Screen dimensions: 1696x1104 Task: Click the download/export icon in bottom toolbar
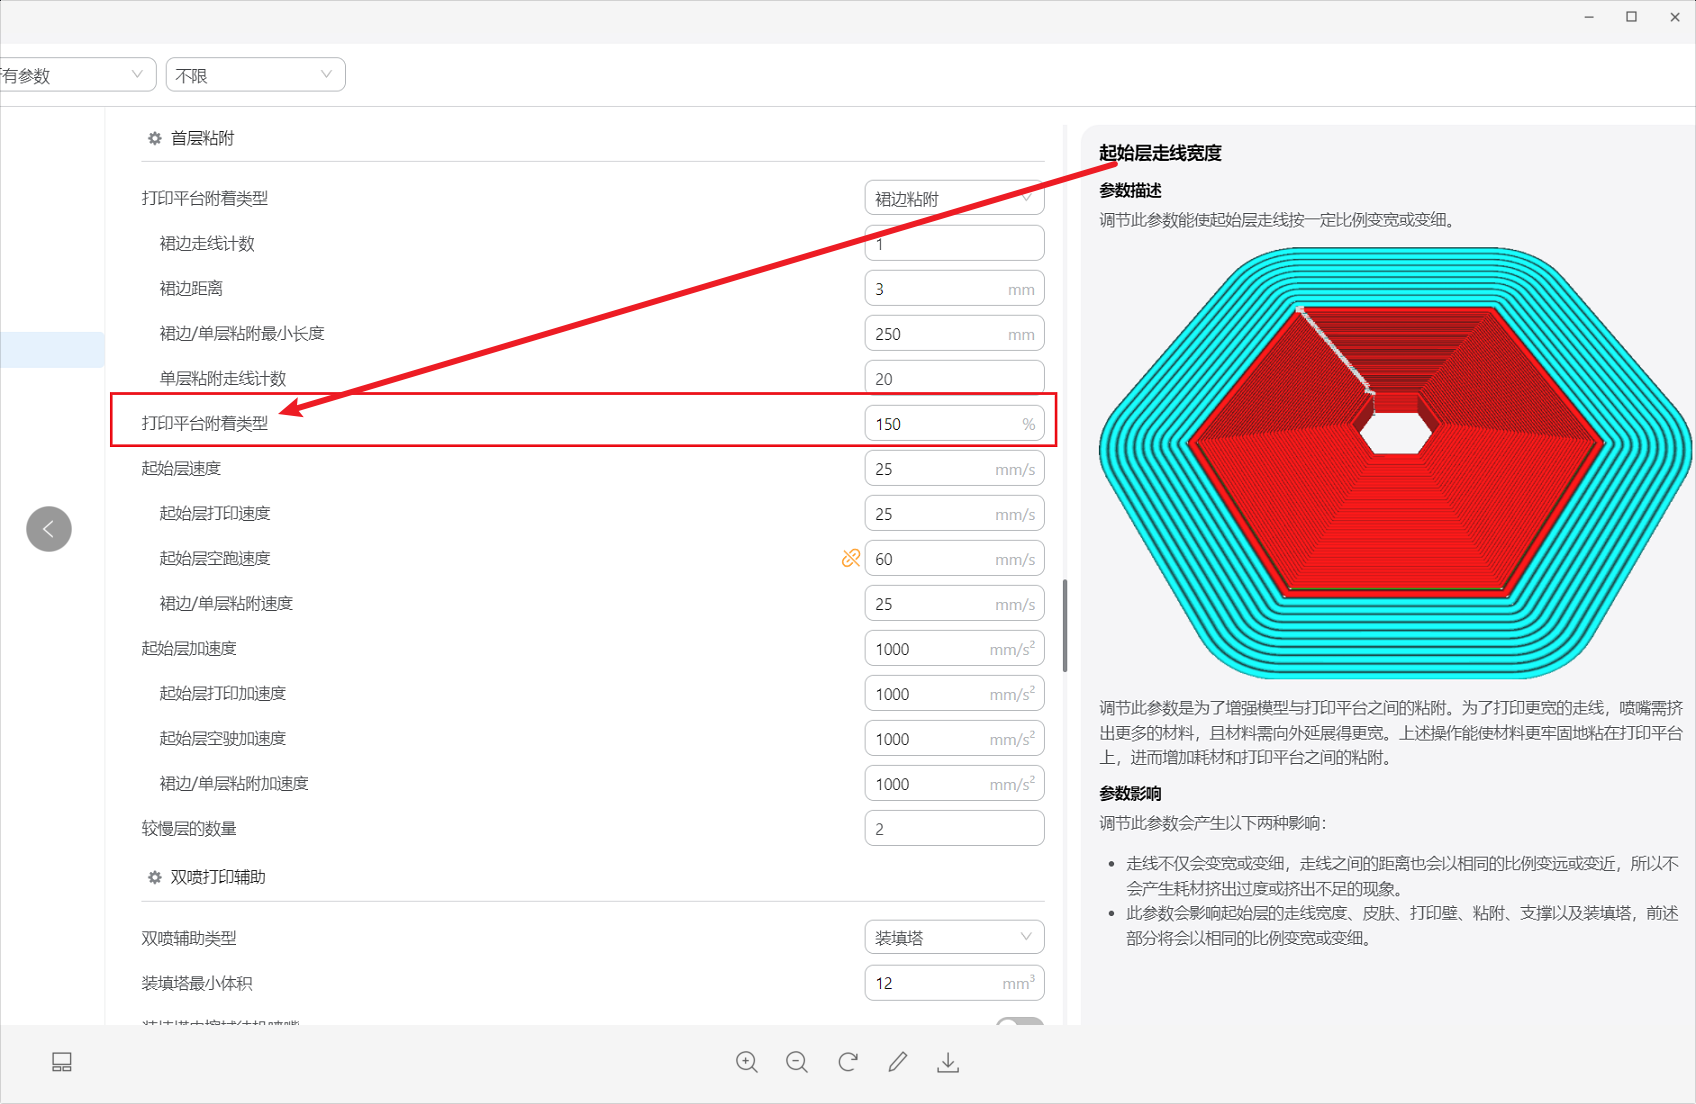pos(947,1062)
